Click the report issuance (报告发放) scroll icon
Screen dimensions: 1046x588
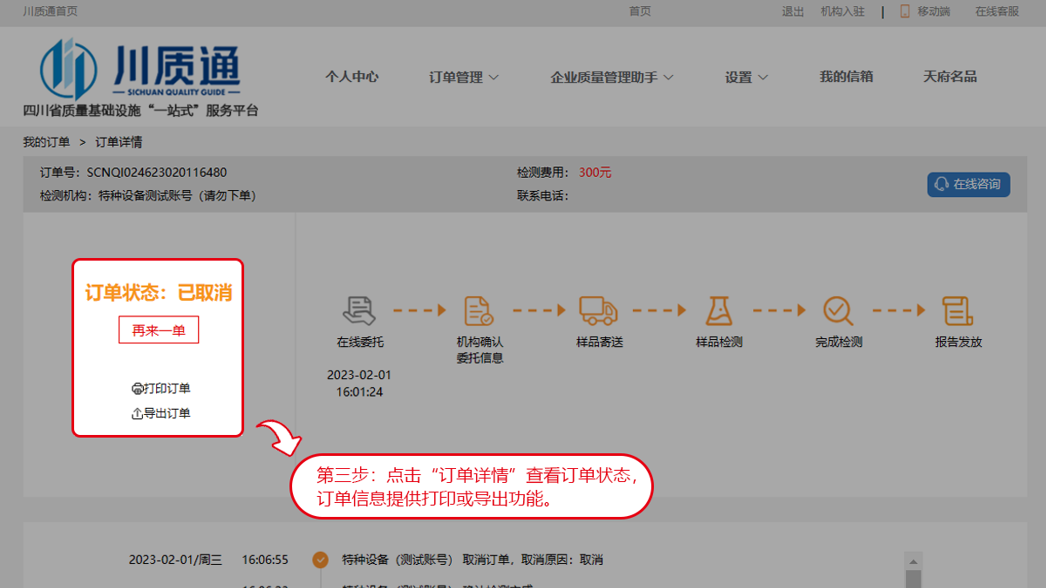pos(957,310)
